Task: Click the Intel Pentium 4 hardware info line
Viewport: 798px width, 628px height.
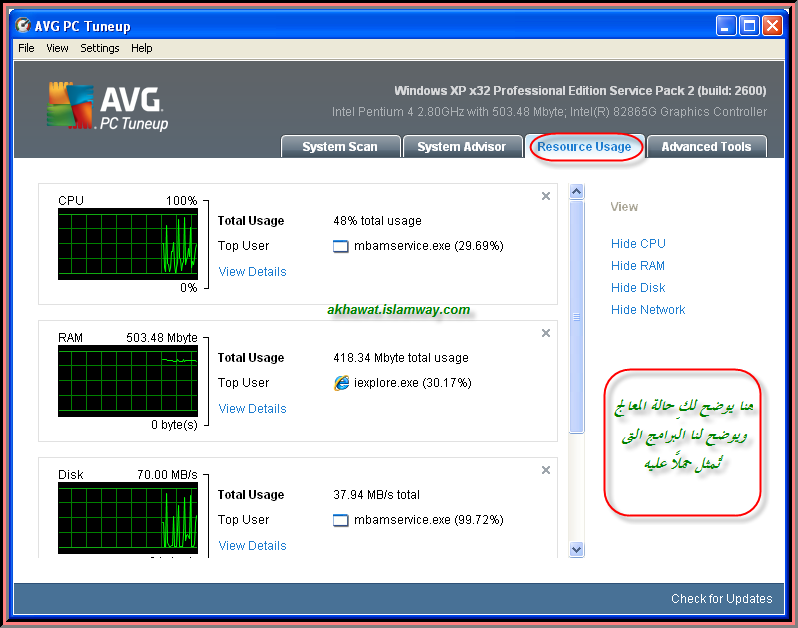Action: pyautogui.click(x=549, y=111)
